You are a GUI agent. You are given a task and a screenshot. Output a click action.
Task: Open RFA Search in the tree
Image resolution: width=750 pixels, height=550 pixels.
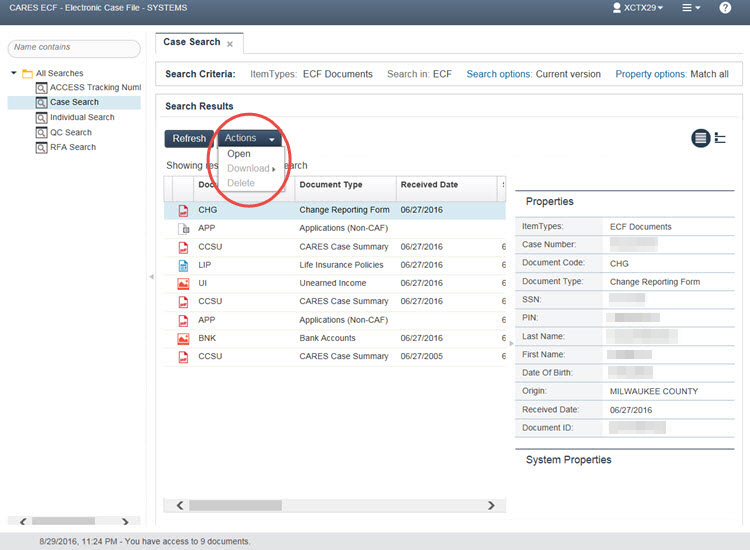point(73,147)
